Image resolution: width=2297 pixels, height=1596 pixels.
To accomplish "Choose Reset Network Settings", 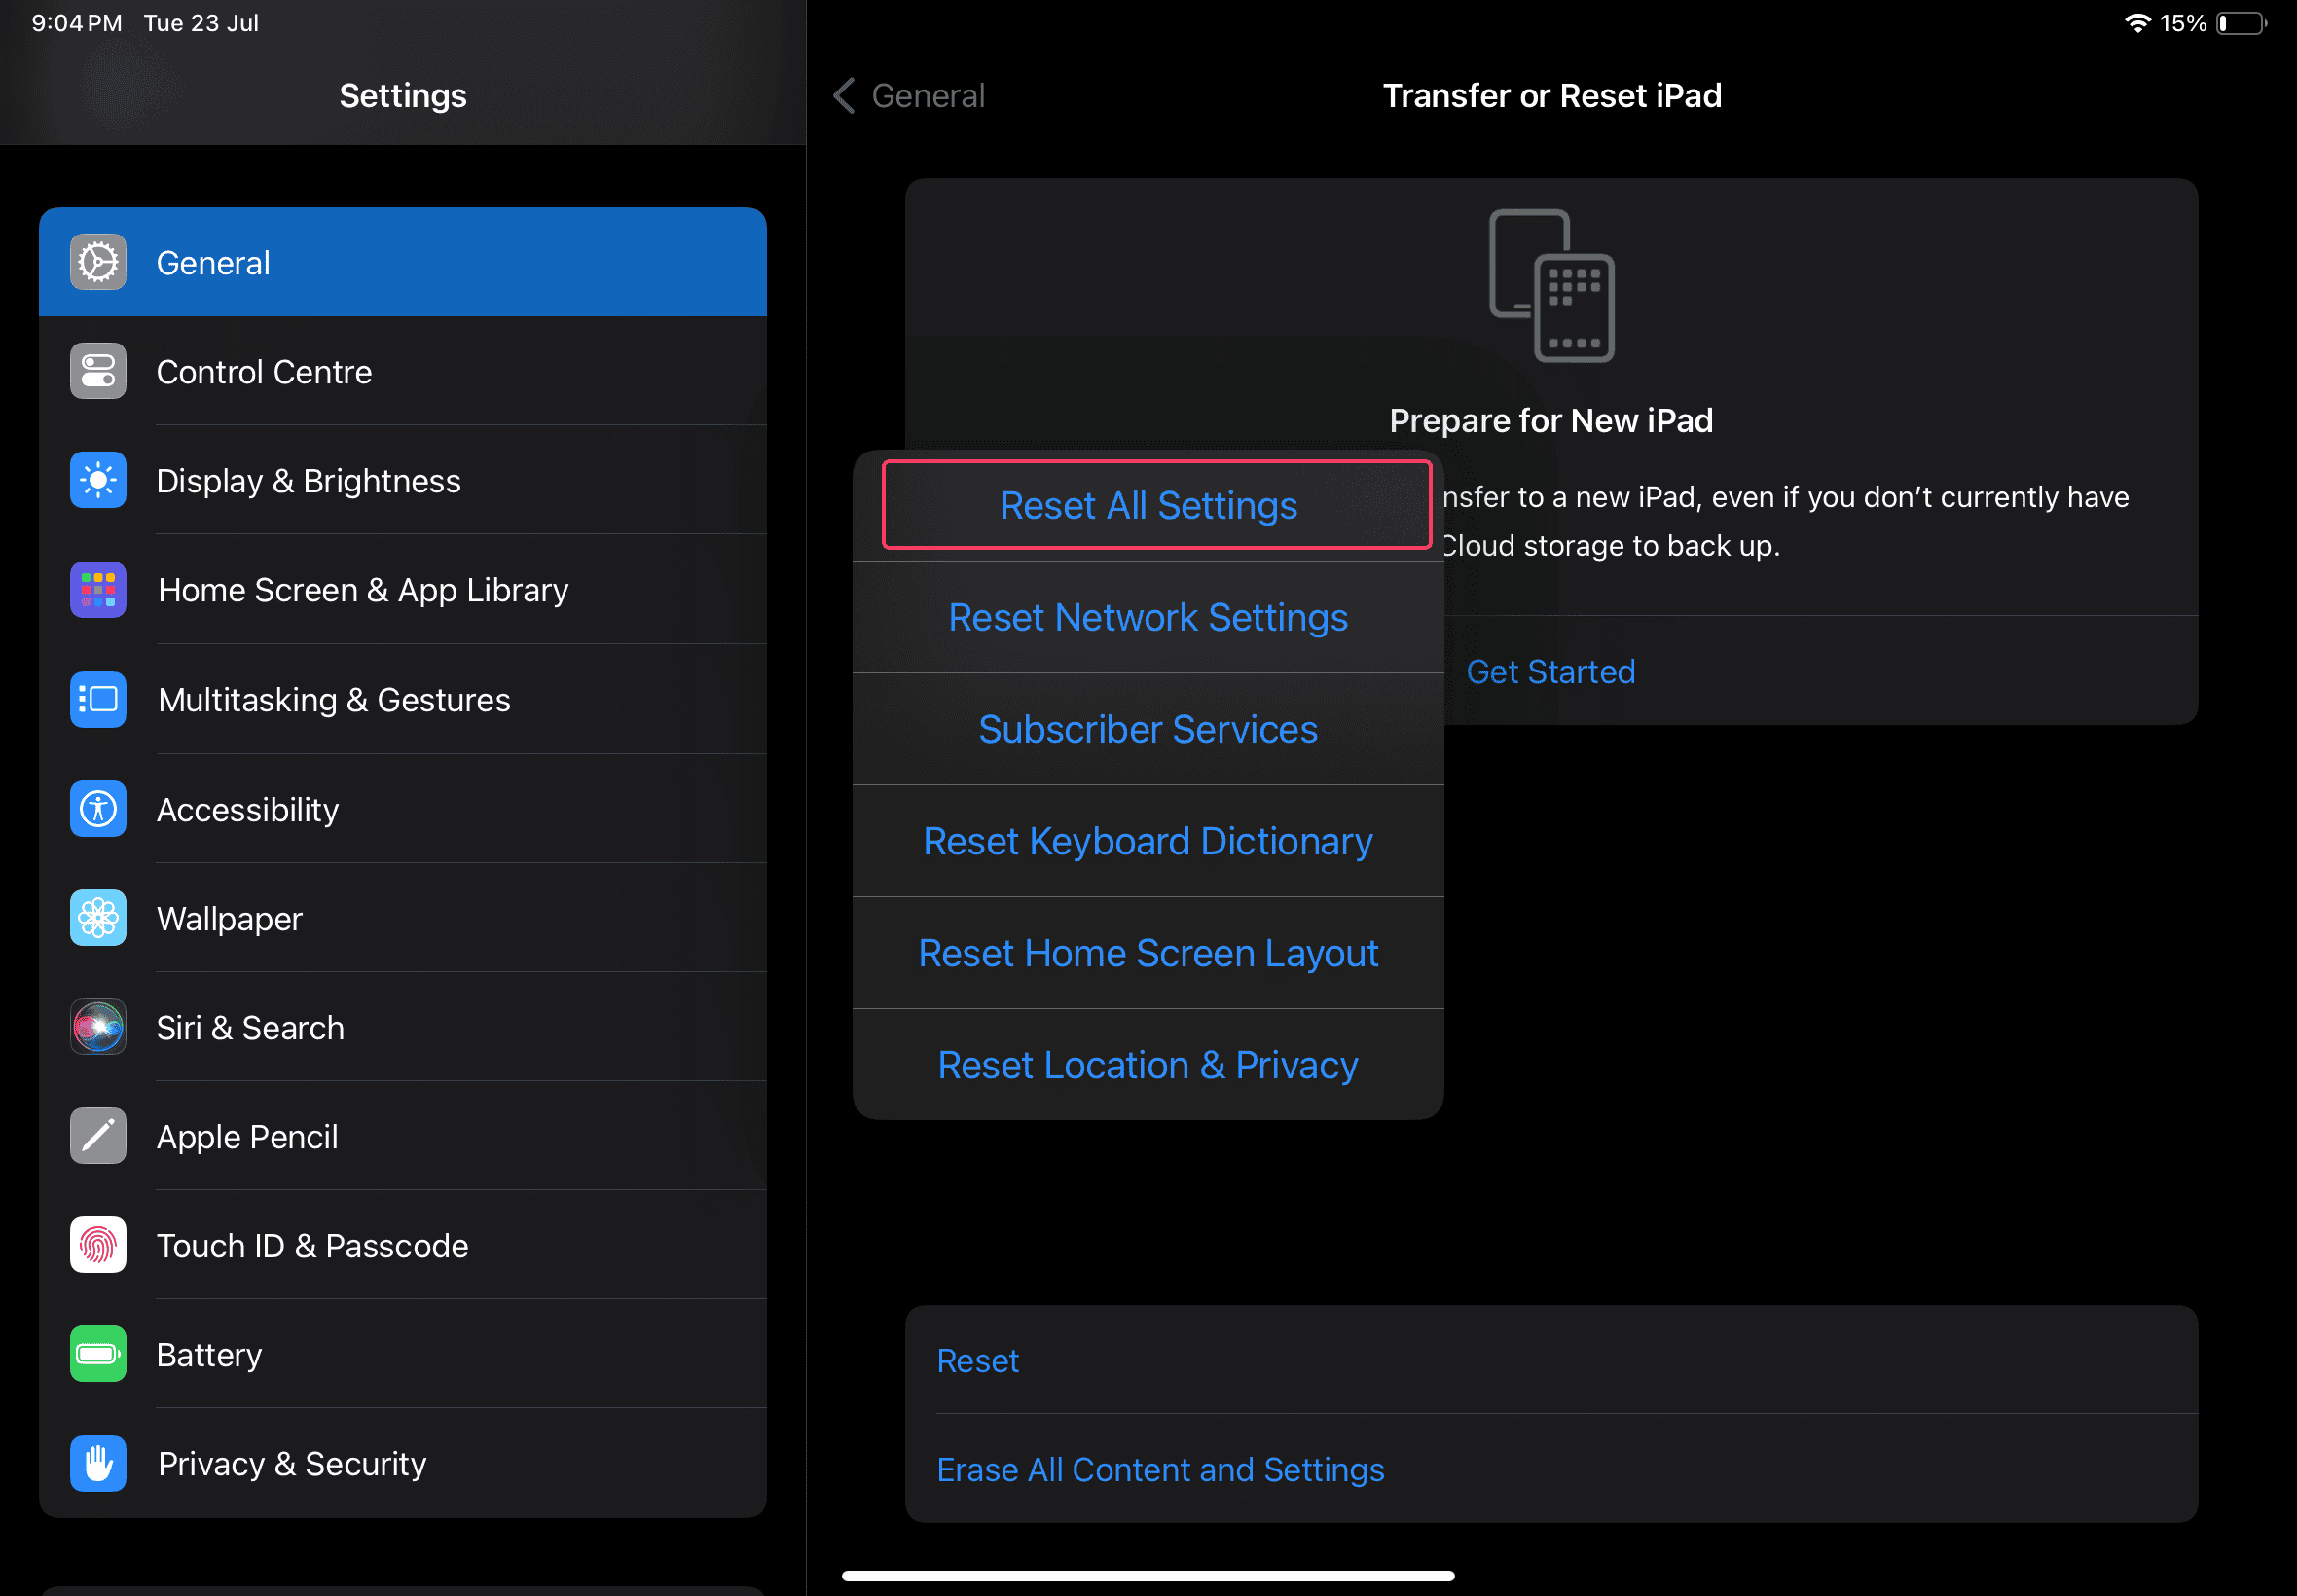I will pos(1148,618).
